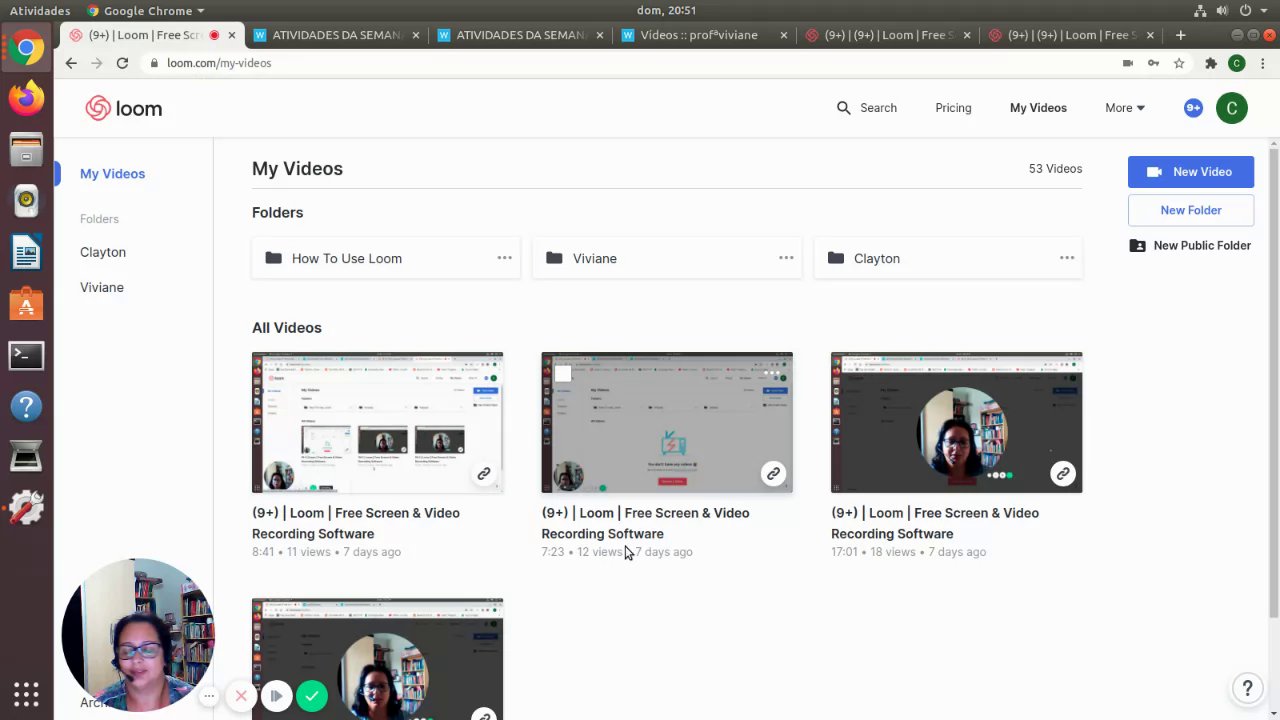Reload the current page

pos(122,63)
